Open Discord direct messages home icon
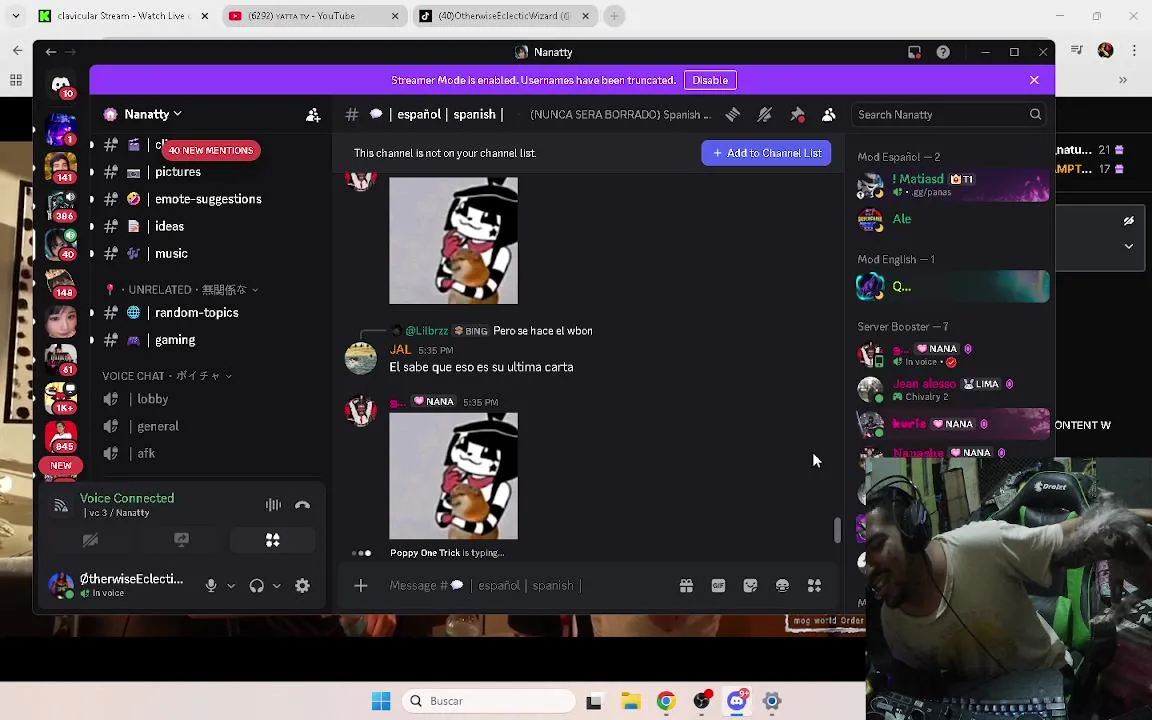 coord(61,83)
